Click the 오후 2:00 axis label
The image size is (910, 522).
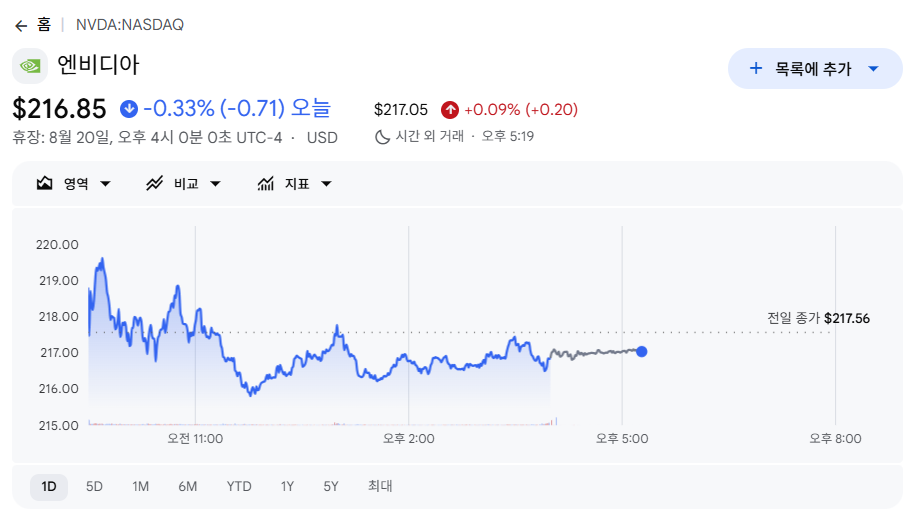(x=409, y=439)
